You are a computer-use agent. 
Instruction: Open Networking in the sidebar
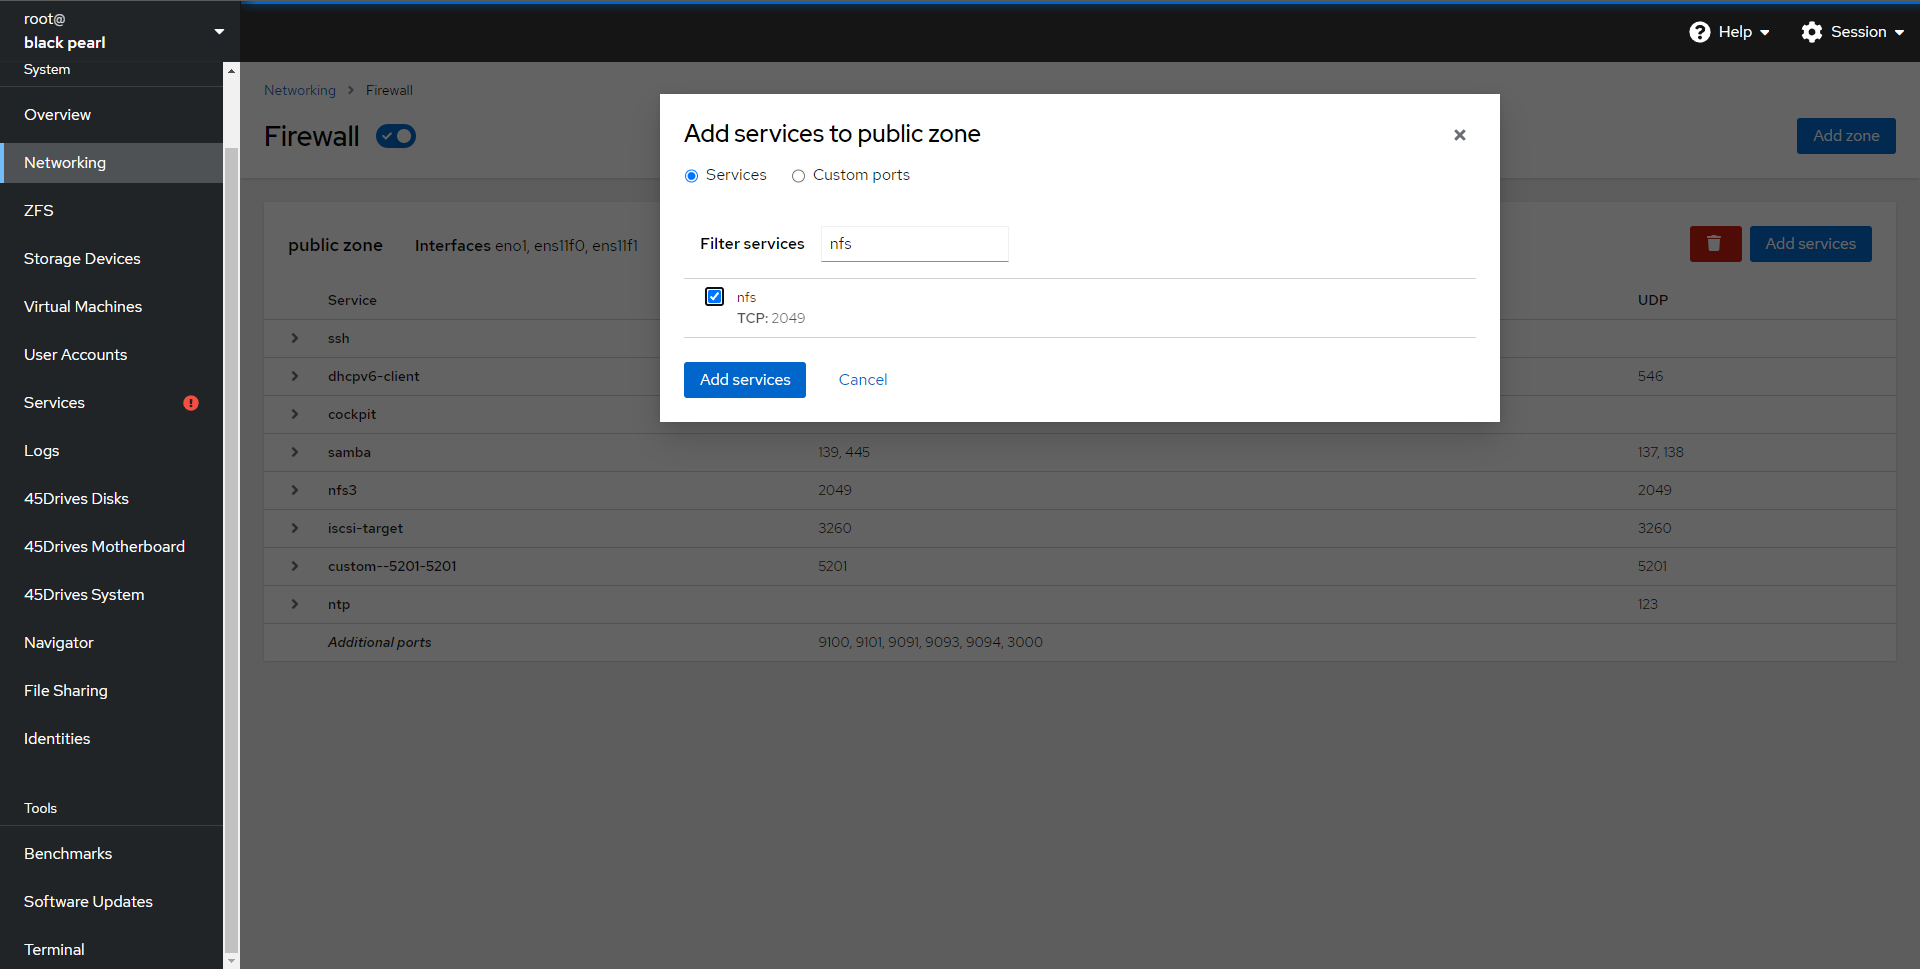coord(111,163)
